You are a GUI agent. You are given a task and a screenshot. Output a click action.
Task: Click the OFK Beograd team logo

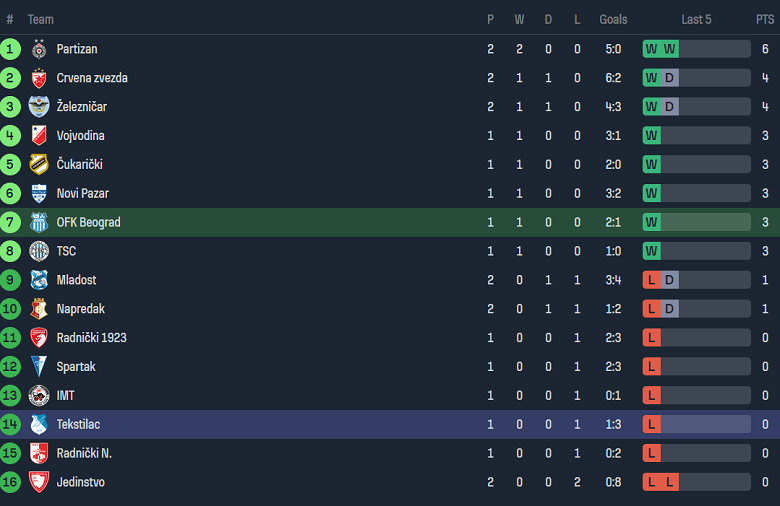click(39, 222)
